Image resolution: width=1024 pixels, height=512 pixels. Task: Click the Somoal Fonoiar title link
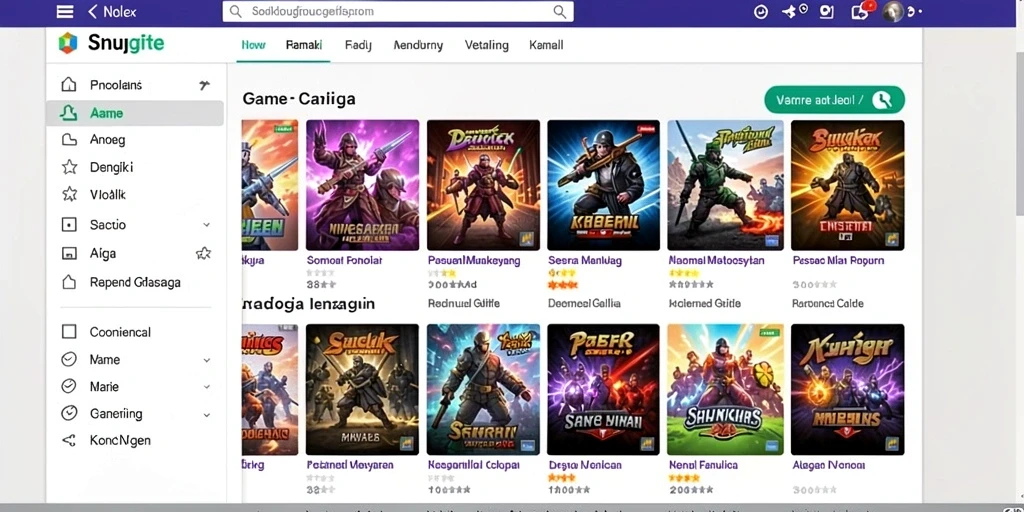pyautogui.click(x=344, y=260)
